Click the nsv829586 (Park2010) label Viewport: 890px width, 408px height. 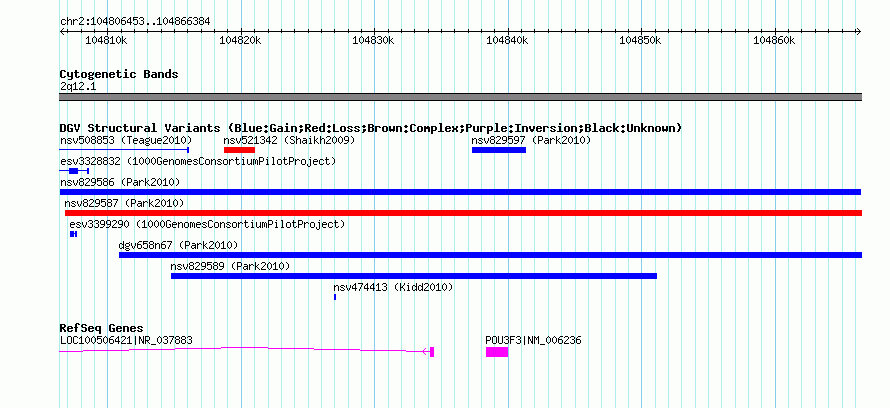[120, 182]
